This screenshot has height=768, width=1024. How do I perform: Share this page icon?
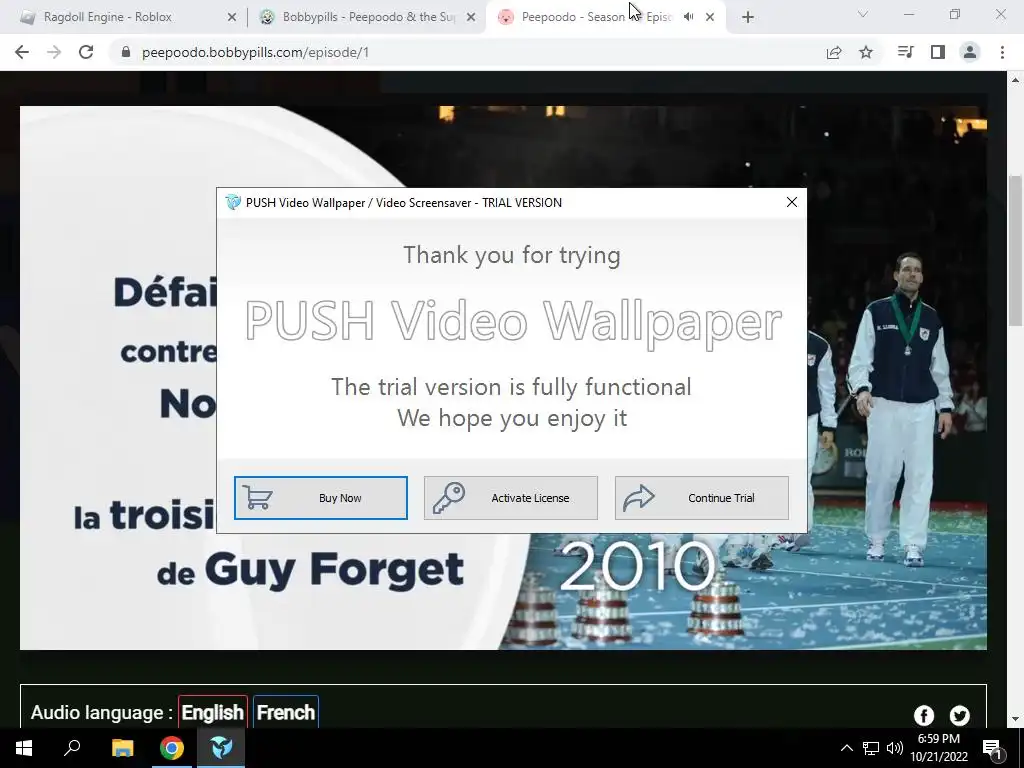click(x=834, y=52)
